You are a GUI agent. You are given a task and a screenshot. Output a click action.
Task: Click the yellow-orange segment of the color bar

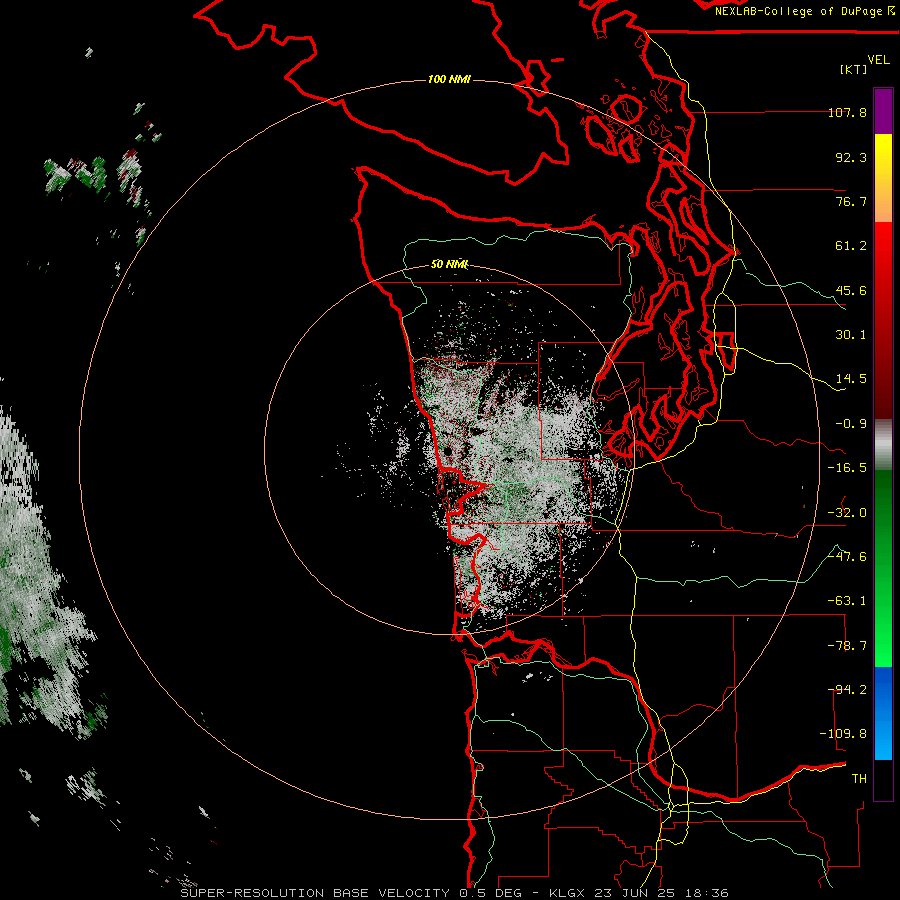[883, 178]
